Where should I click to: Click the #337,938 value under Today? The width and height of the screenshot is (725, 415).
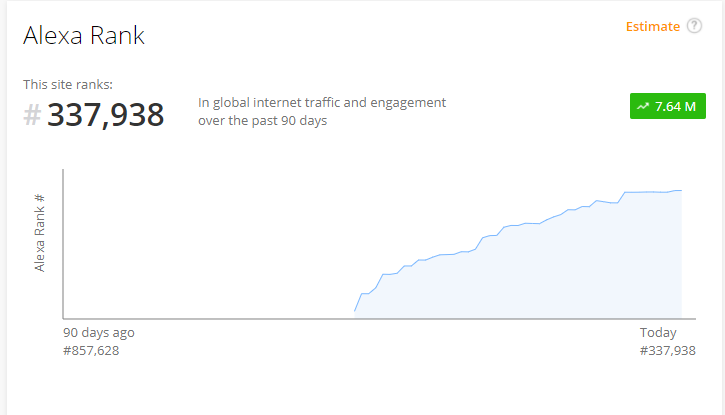coord(668,350)
